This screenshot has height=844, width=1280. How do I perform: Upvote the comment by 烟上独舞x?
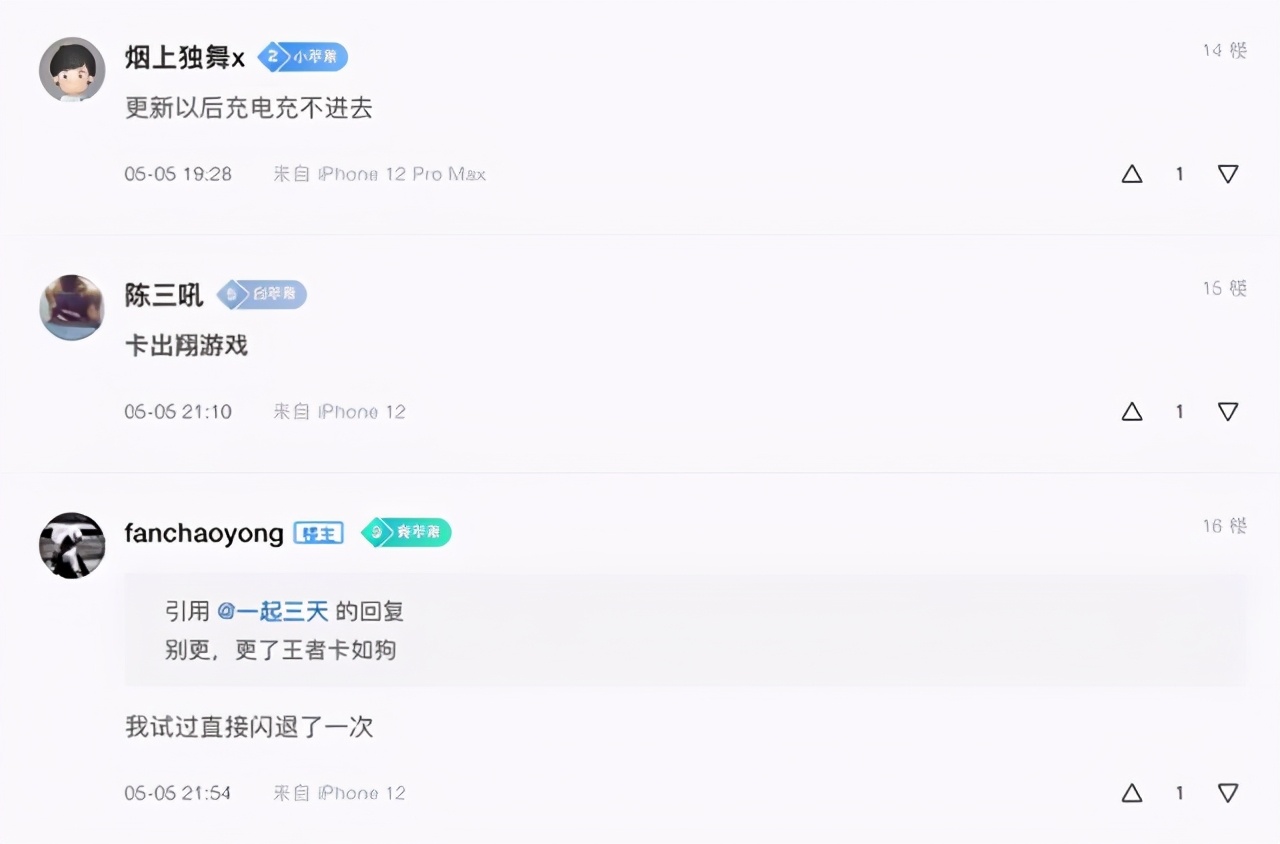pos(1131,174)
